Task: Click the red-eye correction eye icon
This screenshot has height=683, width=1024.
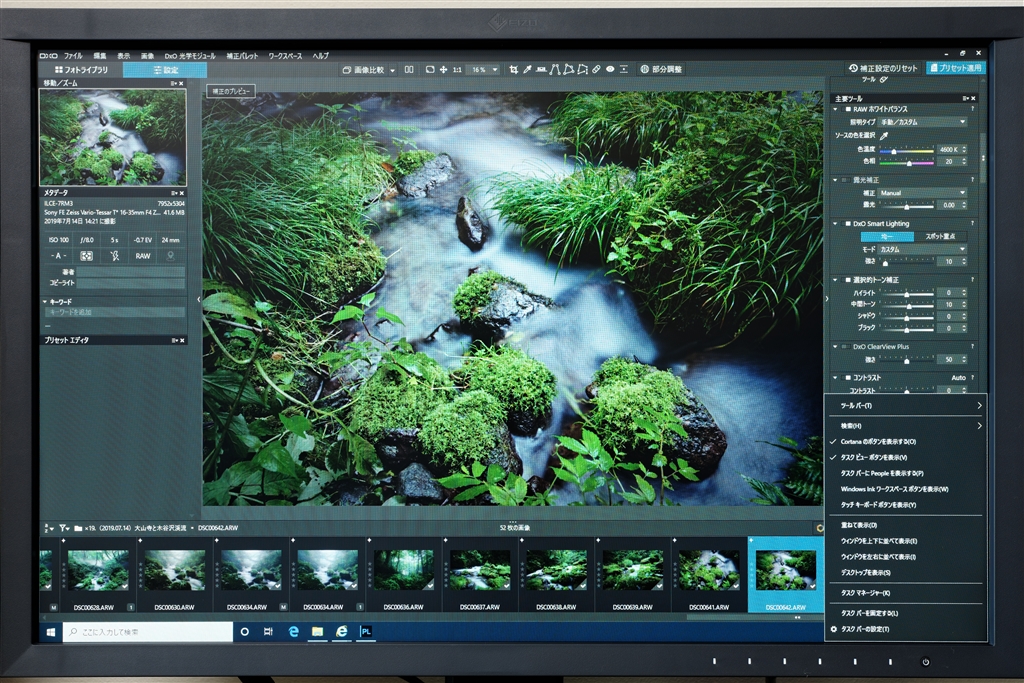Action: pos(610,70)
